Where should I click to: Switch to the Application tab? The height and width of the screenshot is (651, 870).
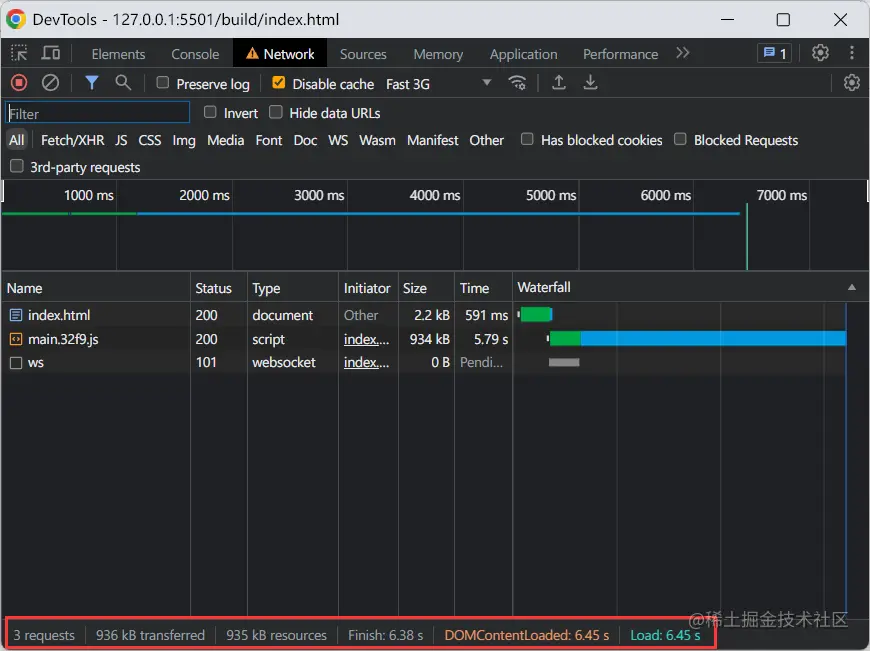coord(523,54)
